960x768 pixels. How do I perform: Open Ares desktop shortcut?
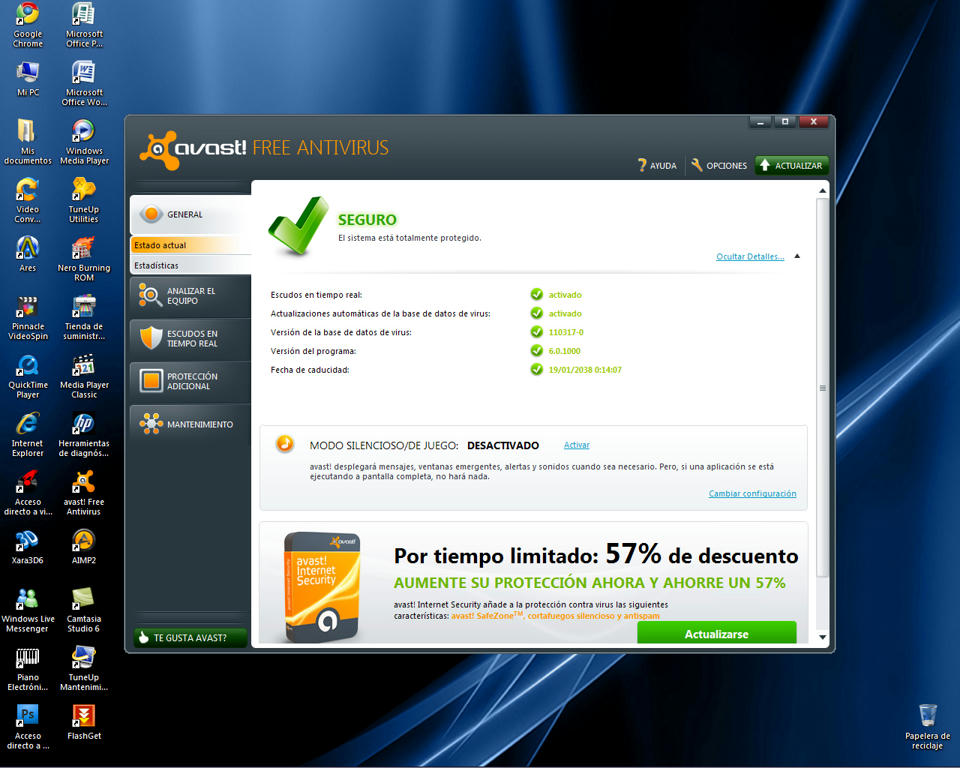[x=28, y=254]
